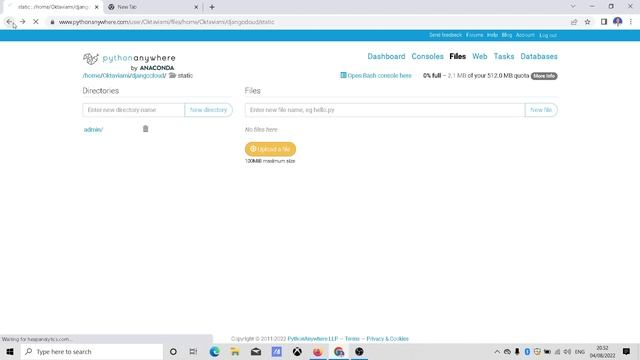The image size is (640, 360).
Task: Open the volume speaker tray icon
Action: (567, 351)
